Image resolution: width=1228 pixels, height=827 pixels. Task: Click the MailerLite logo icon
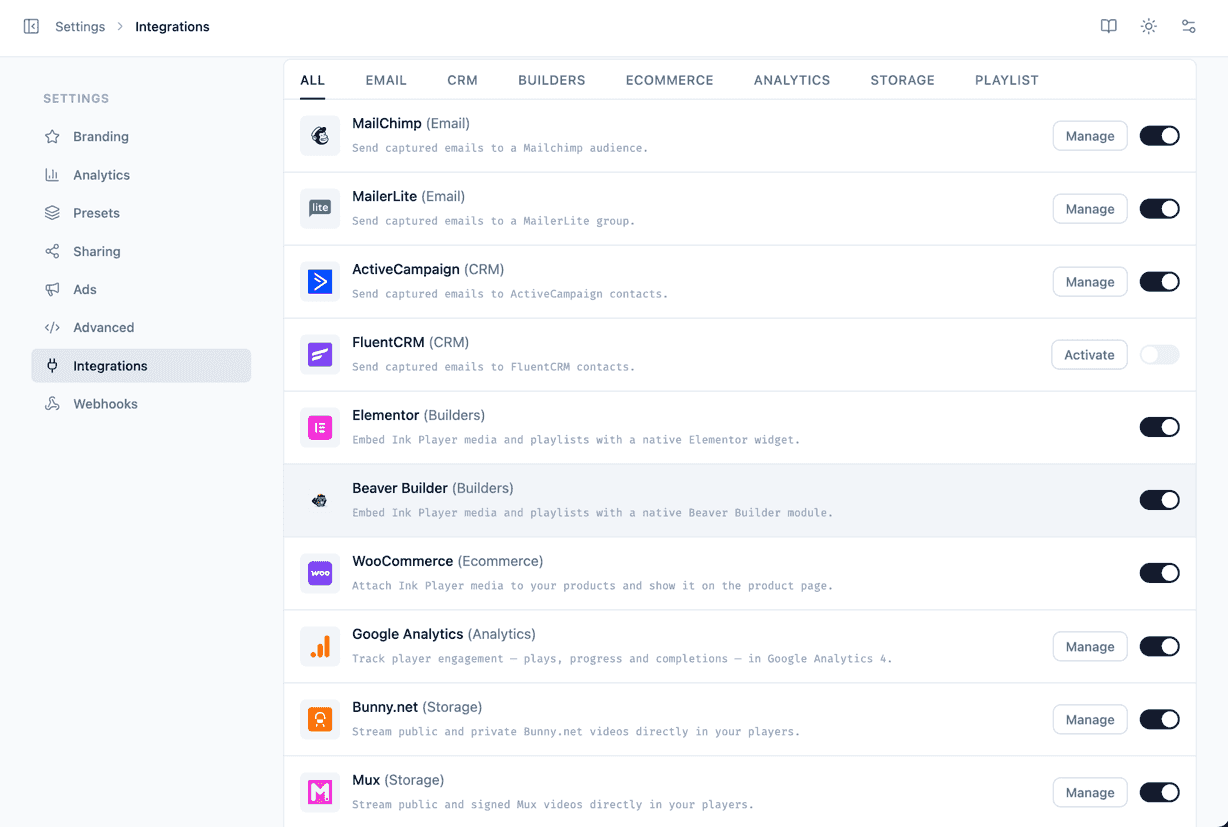tap(320, 209)
